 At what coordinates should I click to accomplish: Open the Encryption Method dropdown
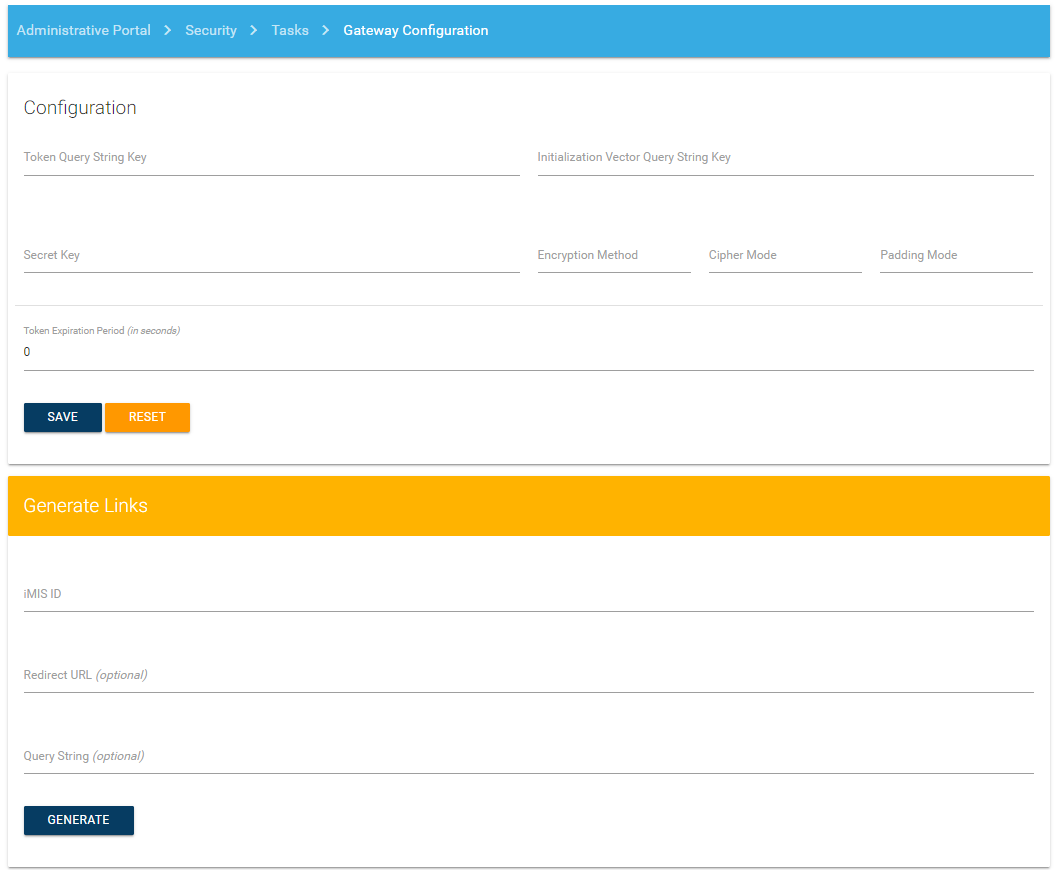pyautogui.click(x=613, y=256)
